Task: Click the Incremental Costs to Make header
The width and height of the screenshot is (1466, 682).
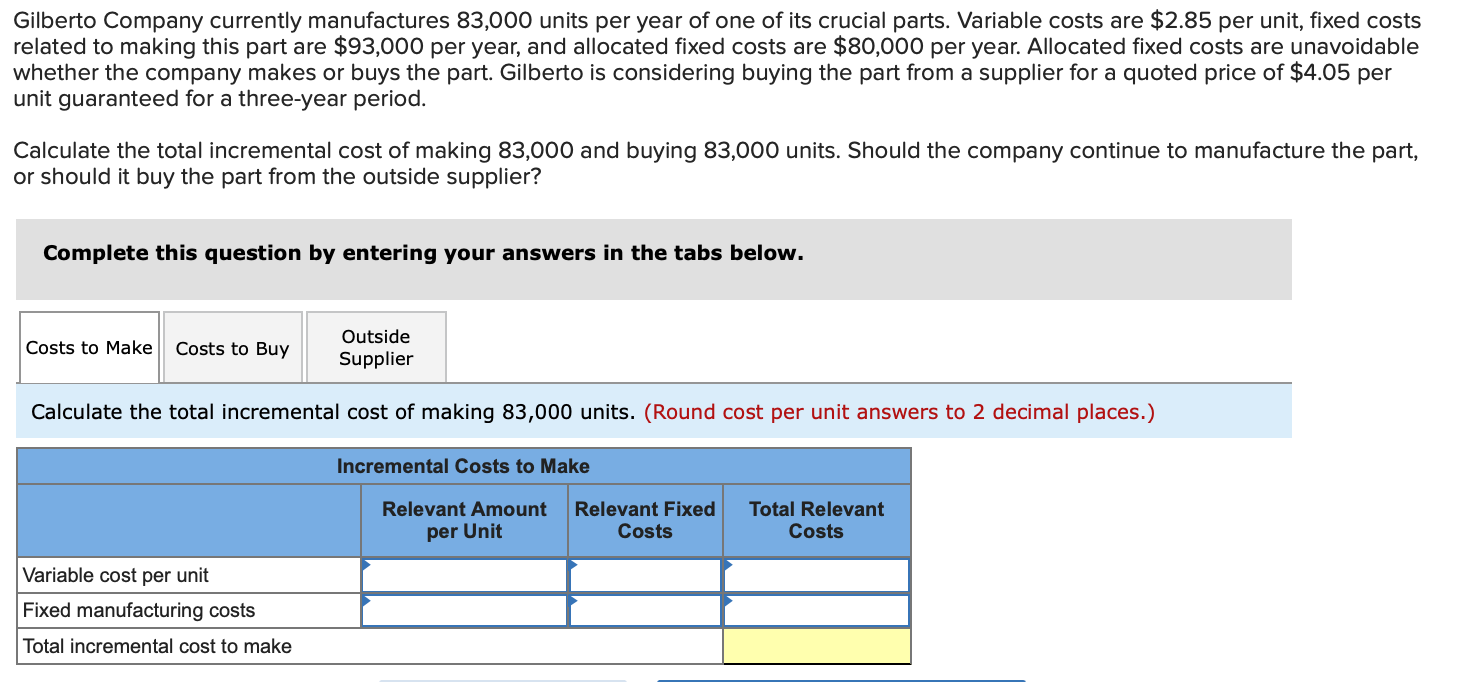Action: [463, 466]
